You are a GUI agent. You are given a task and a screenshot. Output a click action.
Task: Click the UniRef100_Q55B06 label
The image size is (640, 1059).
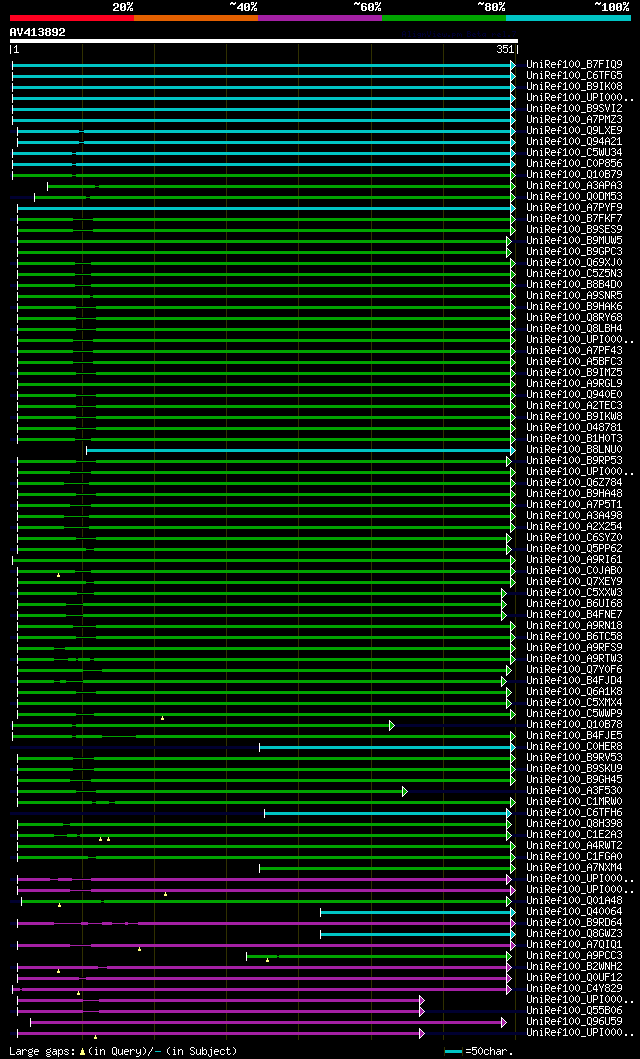tap(575, 1010)
